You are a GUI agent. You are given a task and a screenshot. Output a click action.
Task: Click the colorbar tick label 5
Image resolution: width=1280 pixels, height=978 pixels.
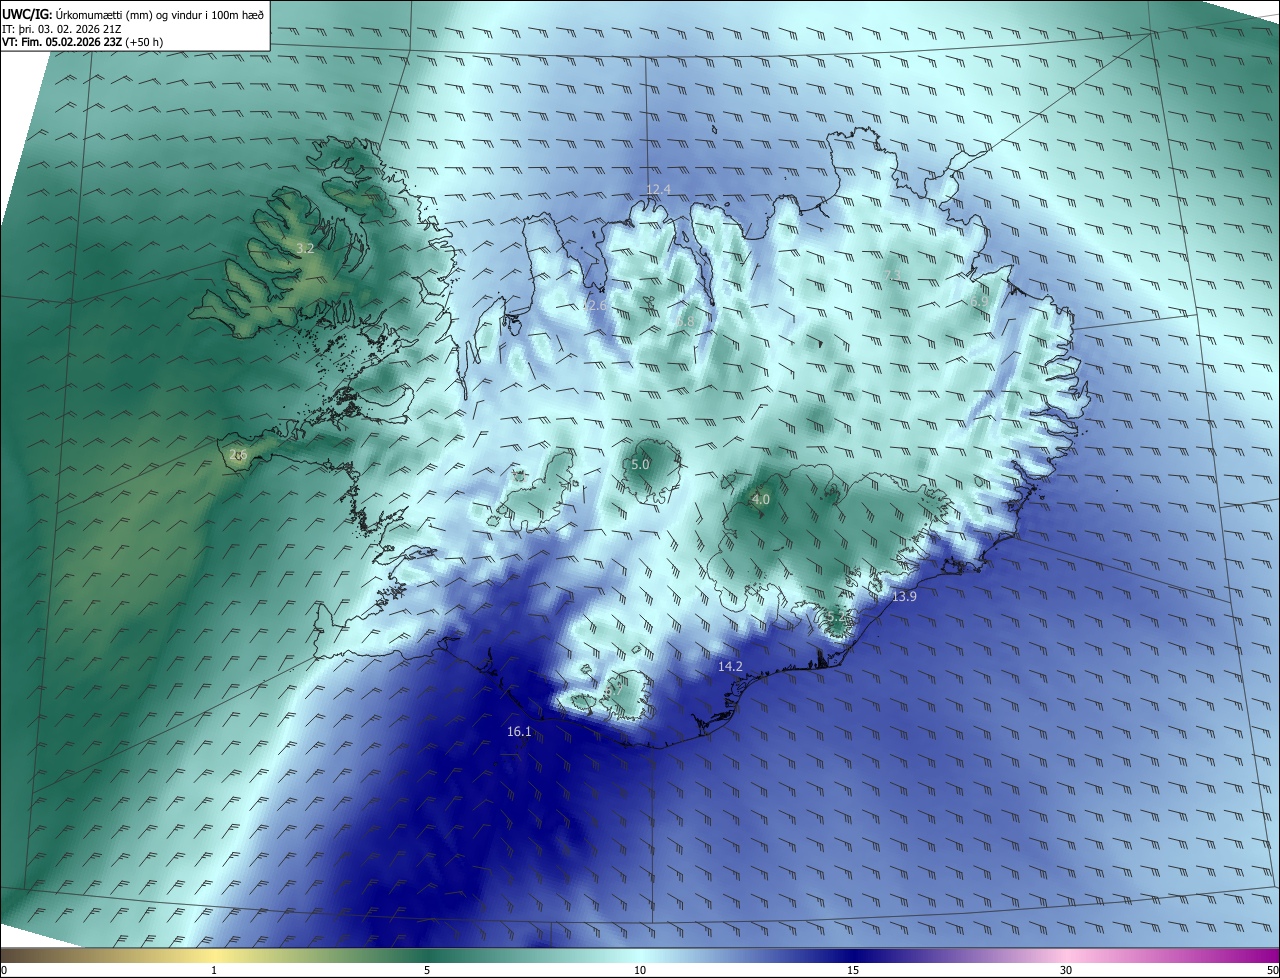tap(427, 970)
